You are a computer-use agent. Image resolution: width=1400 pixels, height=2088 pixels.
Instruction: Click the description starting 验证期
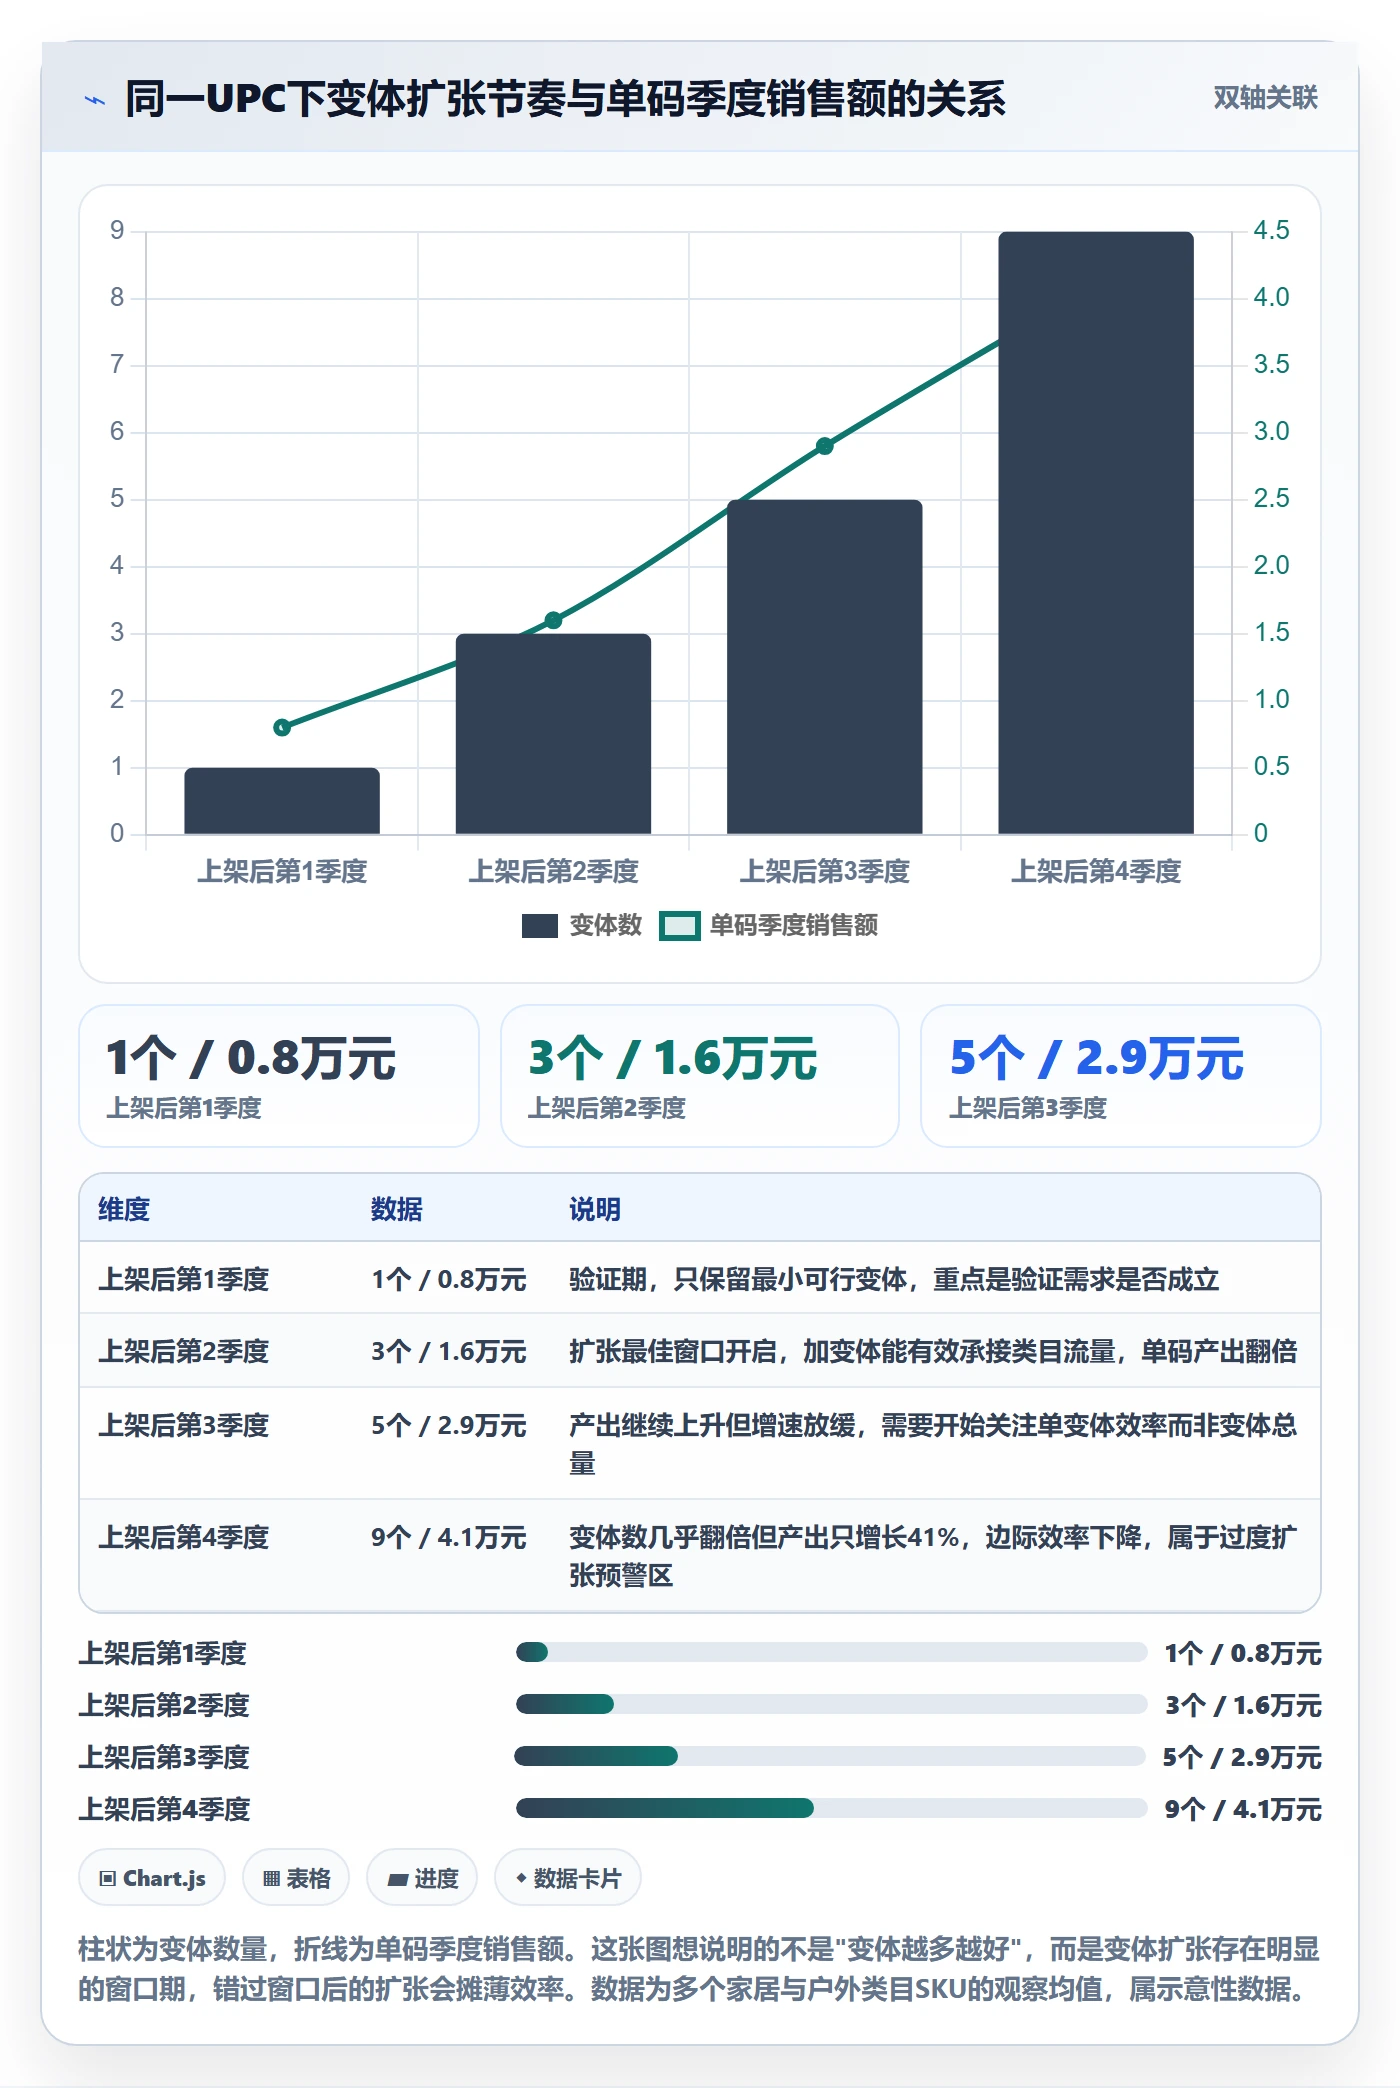(894, 1279)
